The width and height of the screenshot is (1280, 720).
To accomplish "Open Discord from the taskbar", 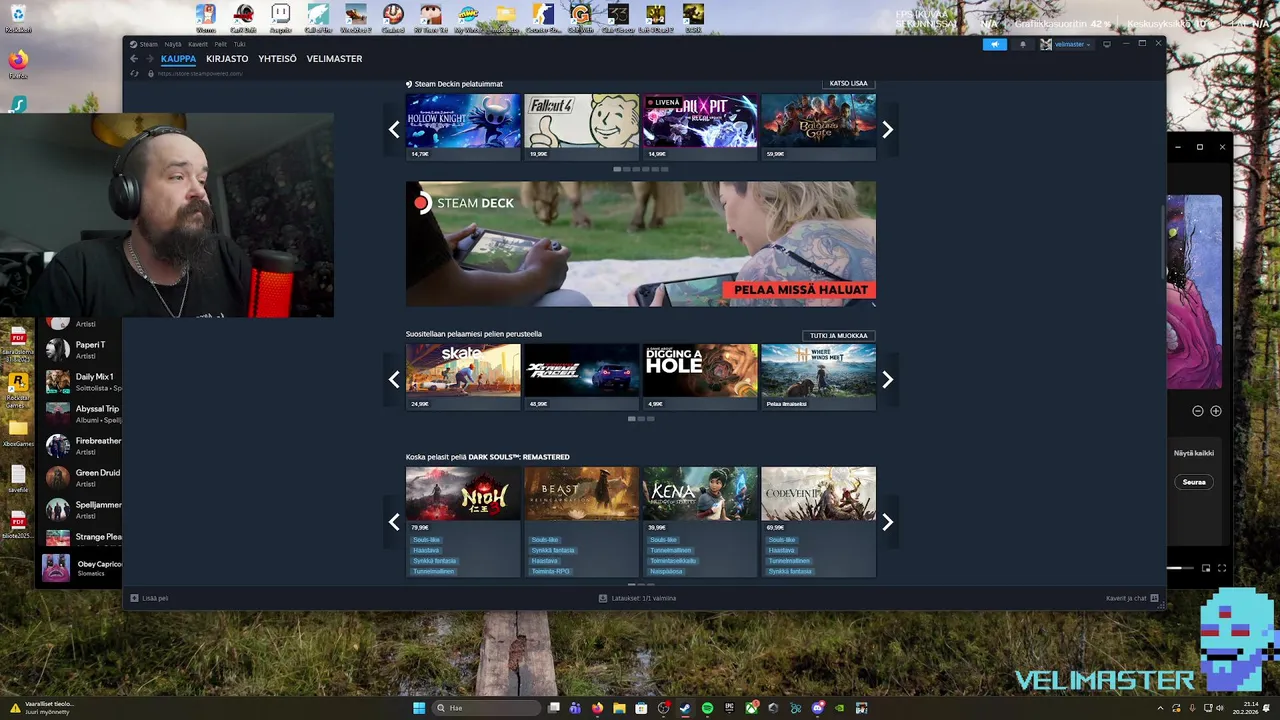I will click(817, 708).
